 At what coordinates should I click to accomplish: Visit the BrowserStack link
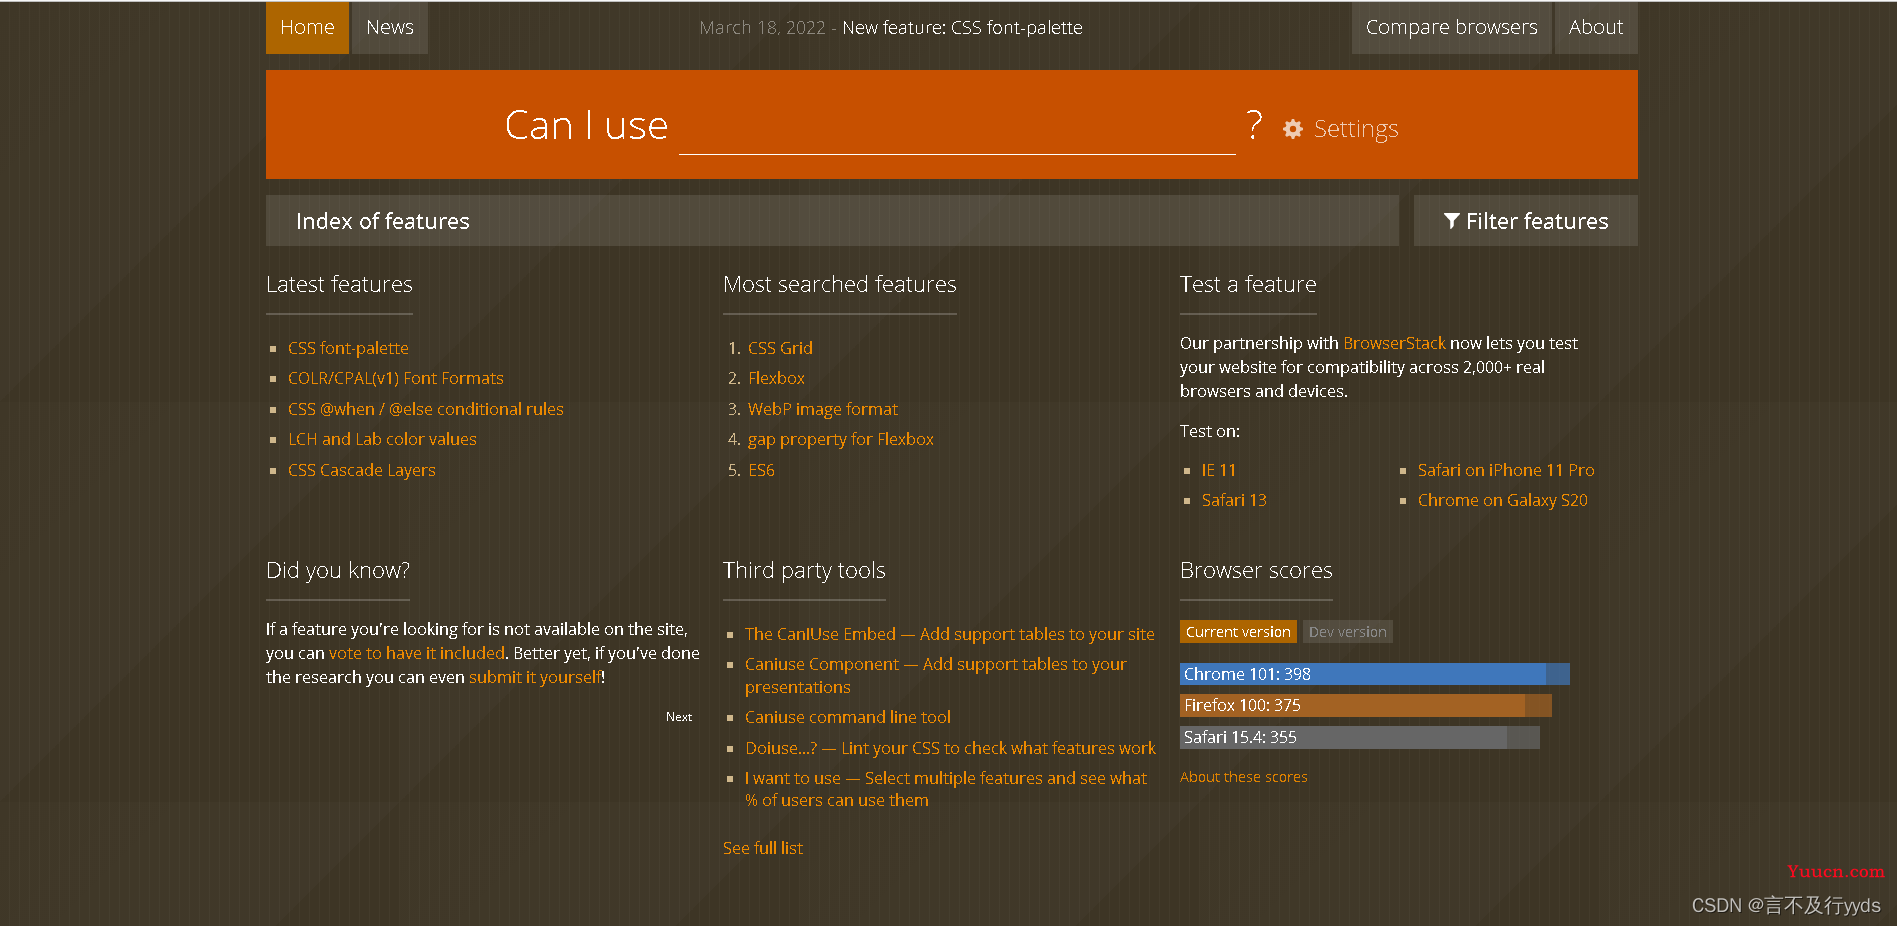[x=1394, y=343]
